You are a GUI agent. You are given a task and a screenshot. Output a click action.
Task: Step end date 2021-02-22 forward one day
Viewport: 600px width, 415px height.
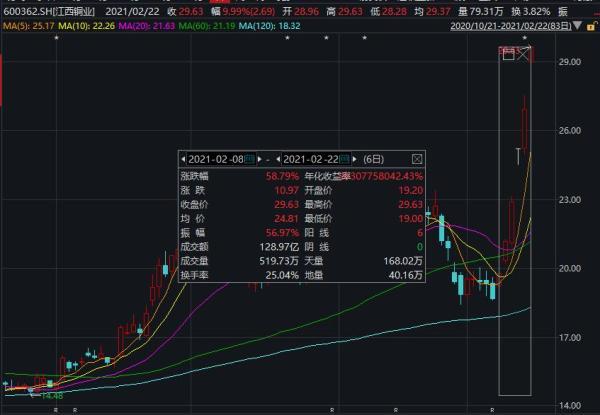pos(355,159)
